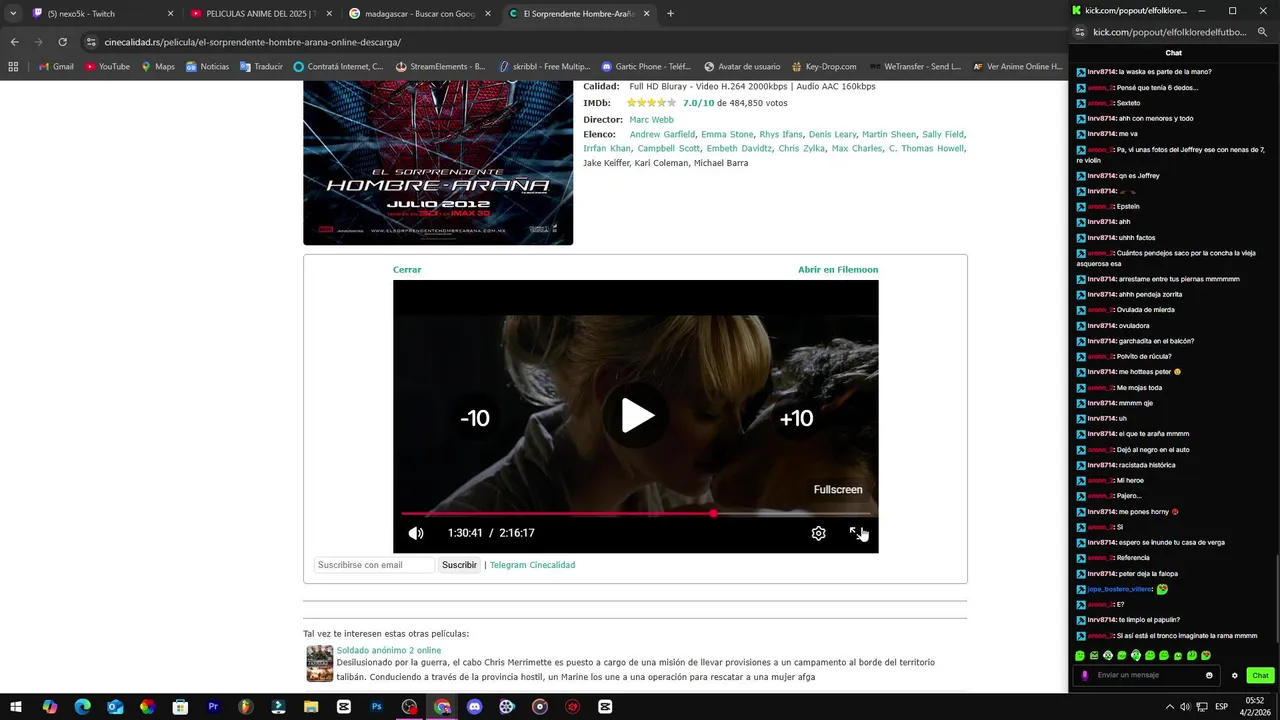Open Microsoft Edge from the taskbar
This screenshot has height=720, width=1280.
pyautogui.click(x=82, y=706)
